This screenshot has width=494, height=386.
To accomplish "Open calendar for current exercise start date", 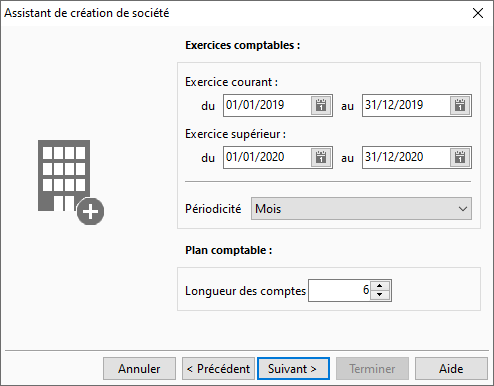I will [x=321, y=106].
